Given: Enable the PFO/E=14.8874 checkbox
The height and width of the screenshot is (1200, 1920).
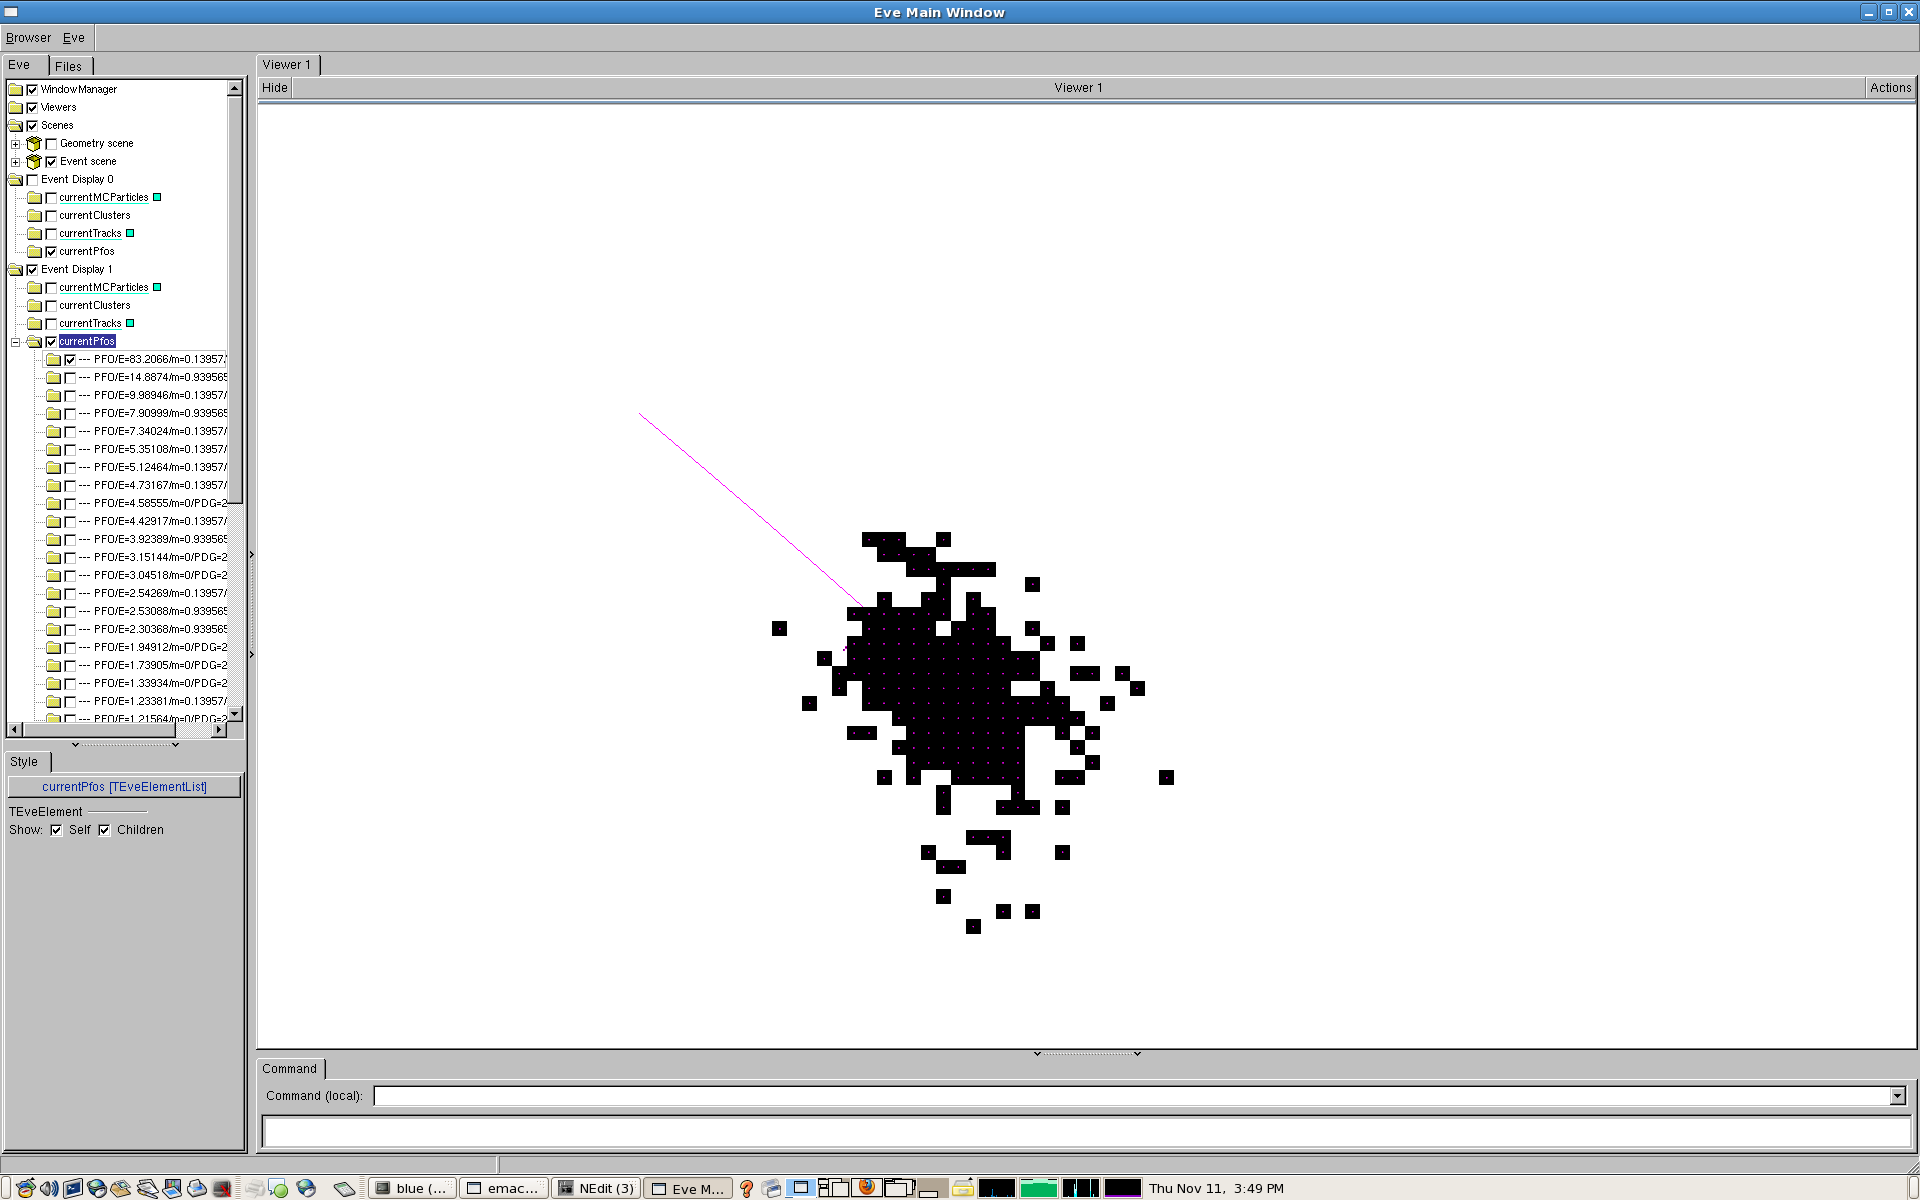Looking at the screenshot, I should (70, 378).
